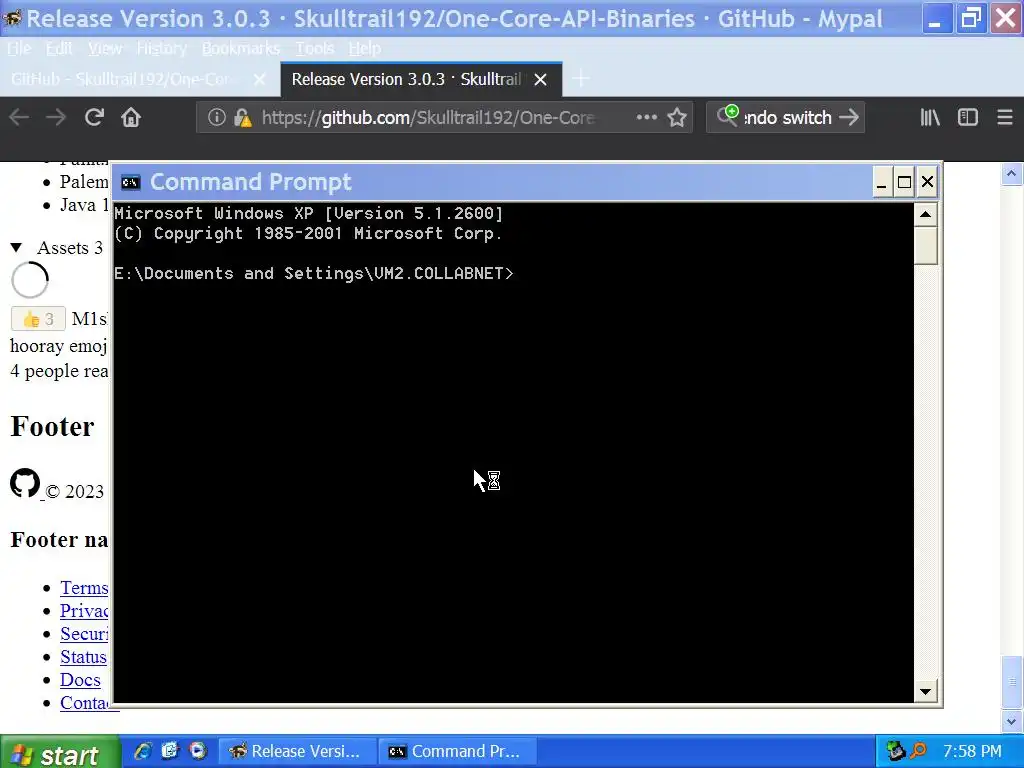Open the Edit menu
Screen dimensions: 1024x768
[x=59, y=48]
